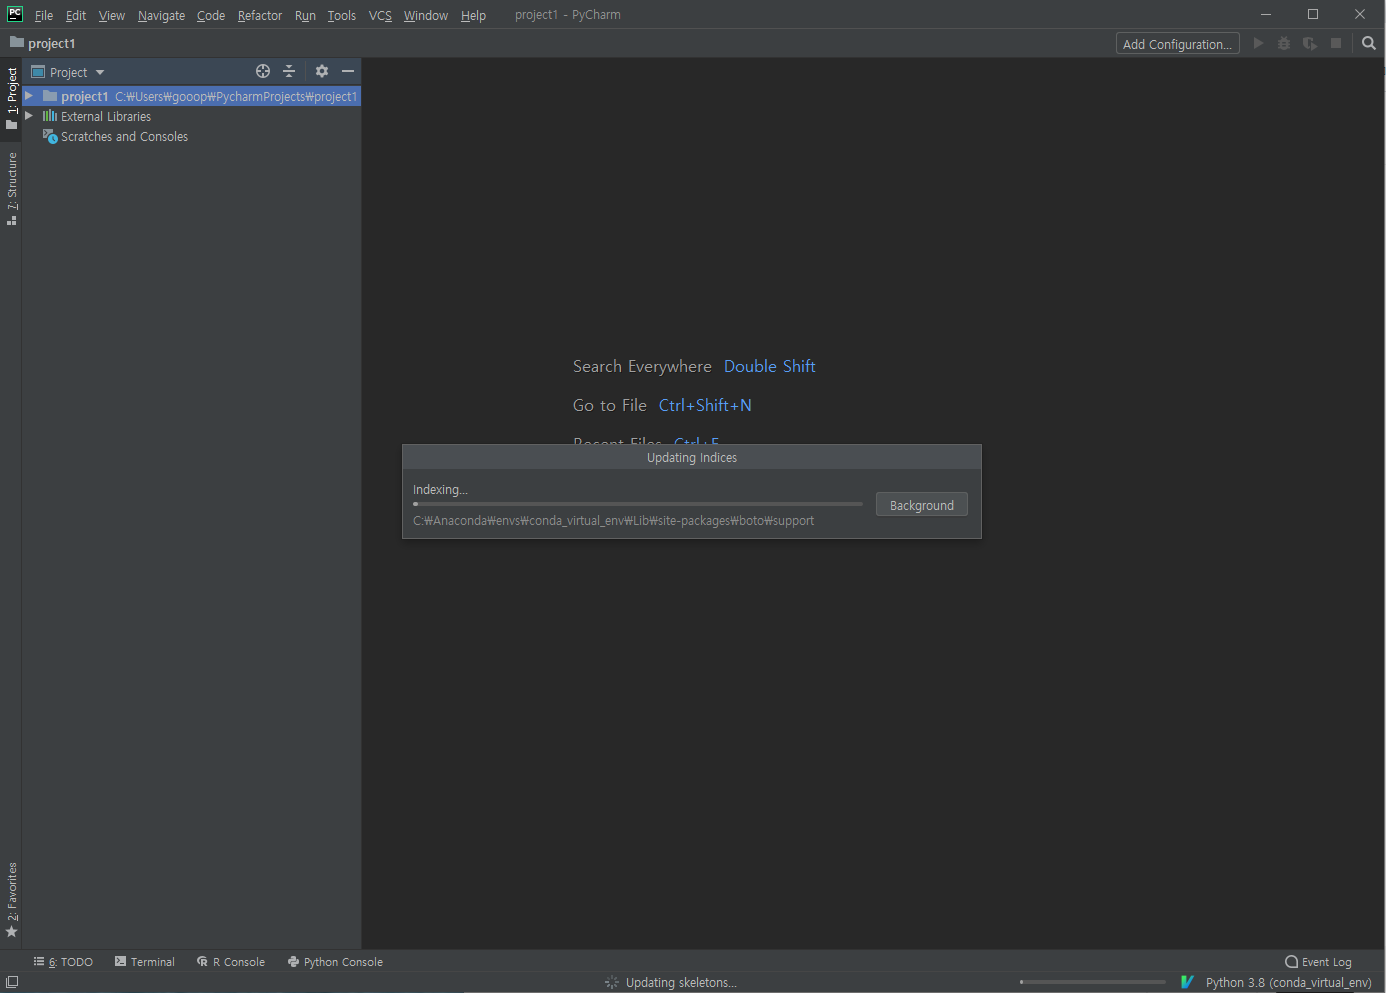
Task: Select the External Libraries tree row
Action: (191, 116)
